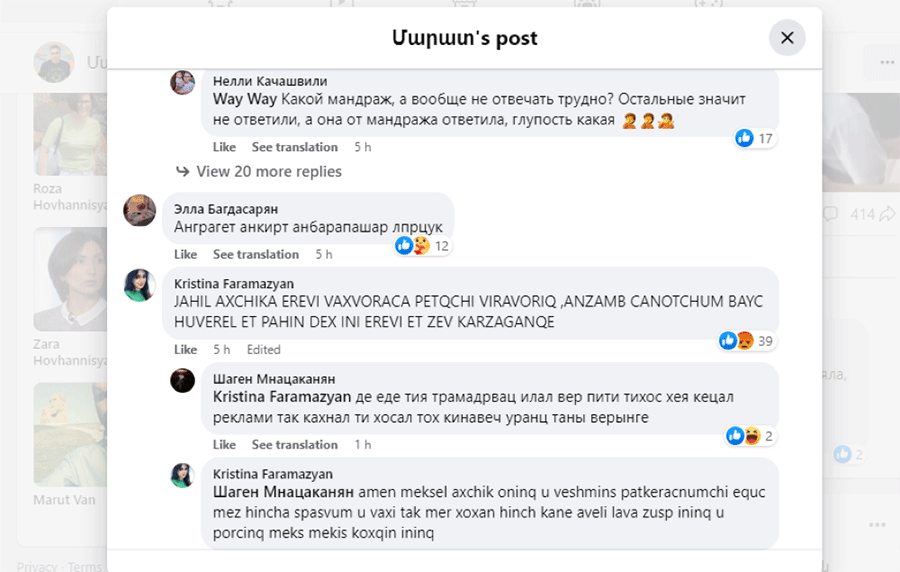
Task: View the 17 like reactions on Нелли's comment
Action: (x=755, y=138)
